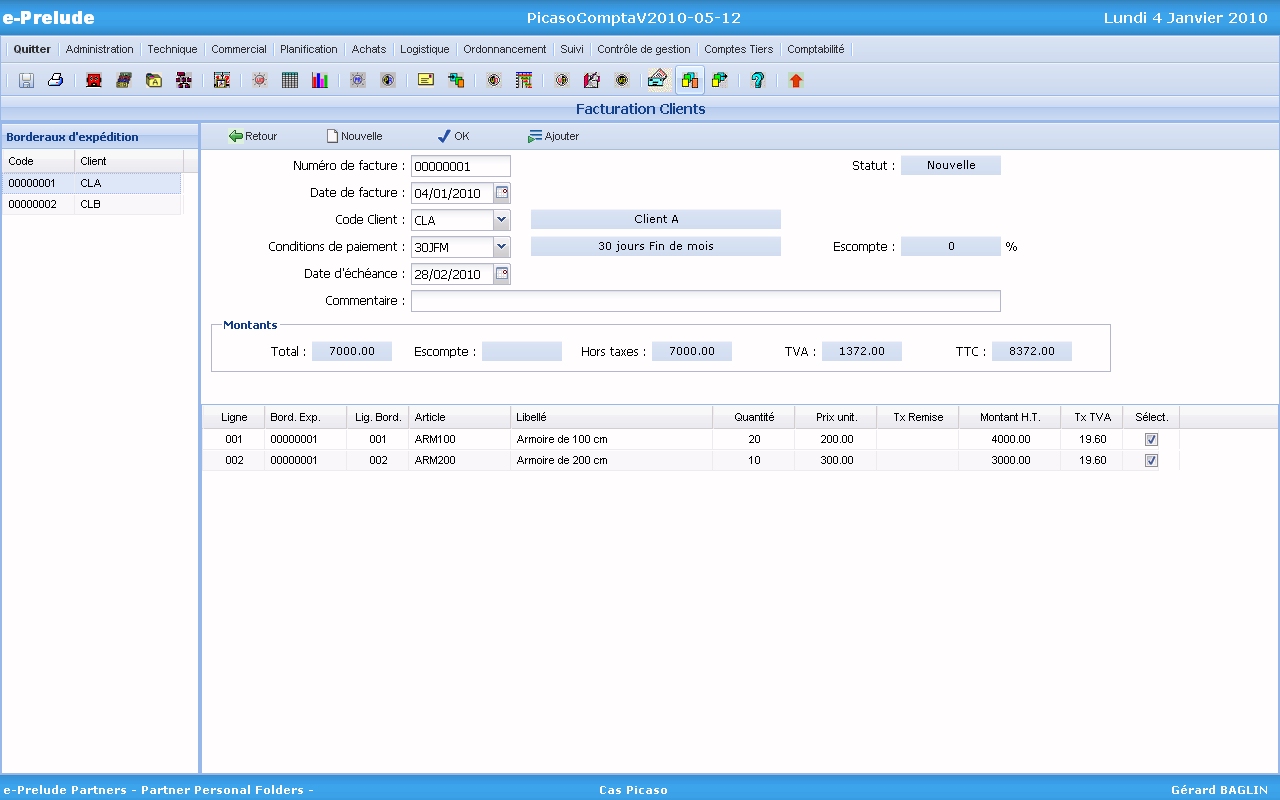Image resolution: width=1280 pixels, height=800 pixels.
Task: Click the black grid table toolbar icon
Action: 290,80
